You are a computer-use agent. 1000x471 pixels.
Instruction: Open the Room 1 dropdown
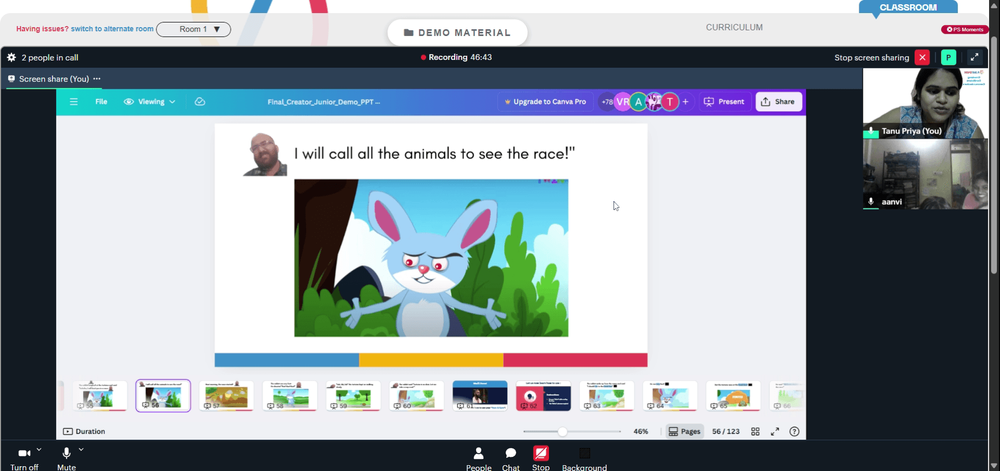coord(193,29)
